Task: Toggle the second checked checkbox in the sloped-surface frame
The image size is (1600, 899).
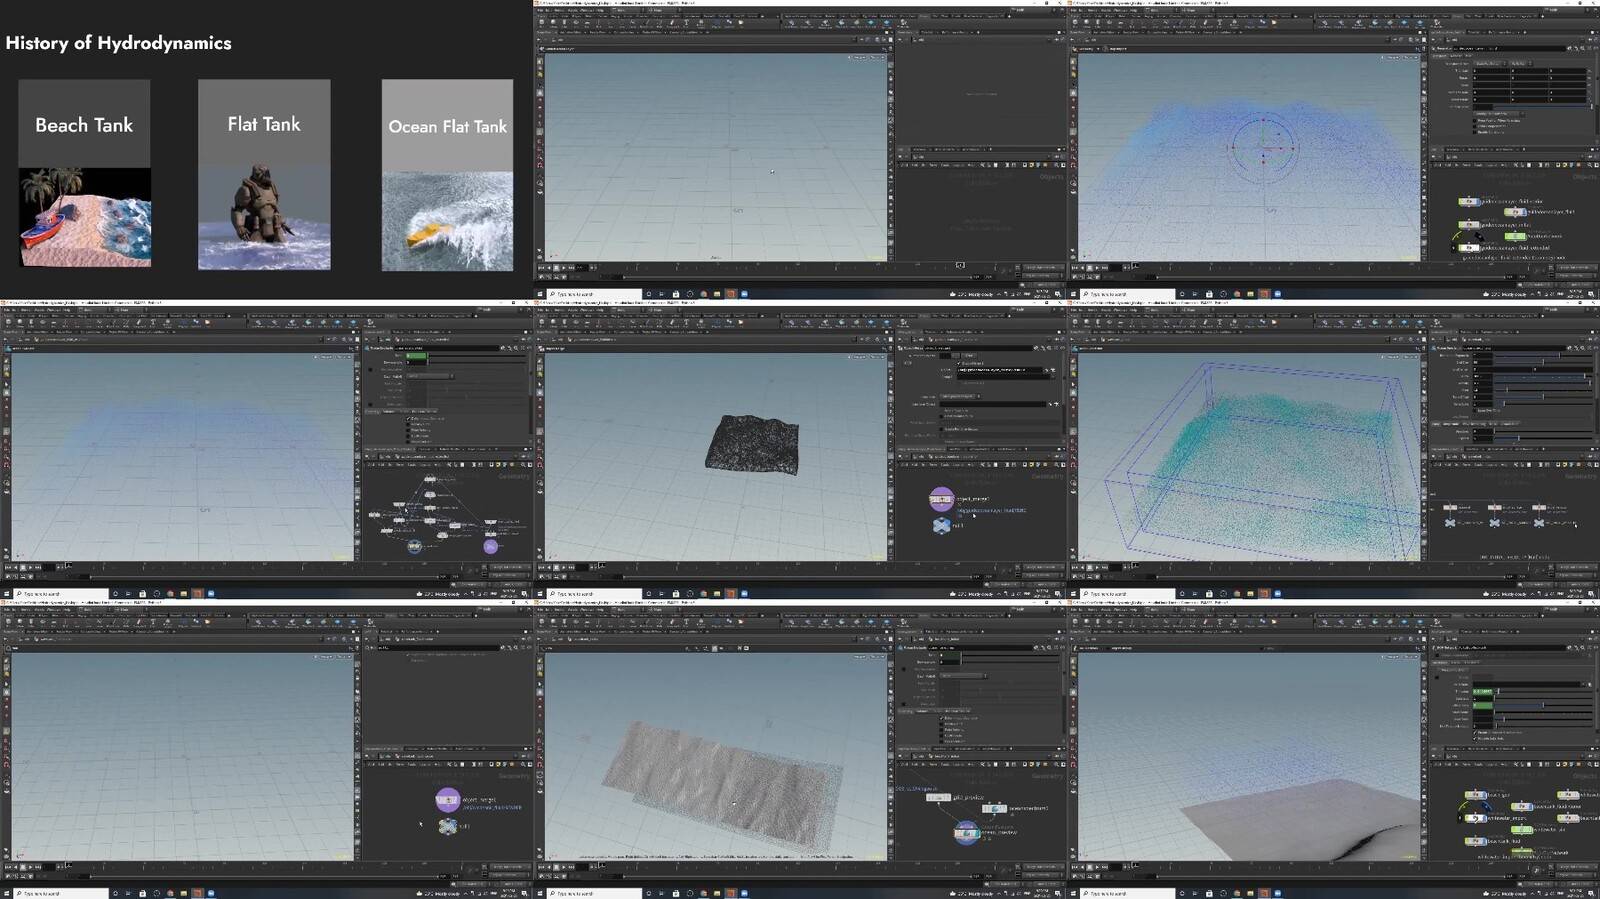Action: pyautogui.click(x=1477, y=738)
